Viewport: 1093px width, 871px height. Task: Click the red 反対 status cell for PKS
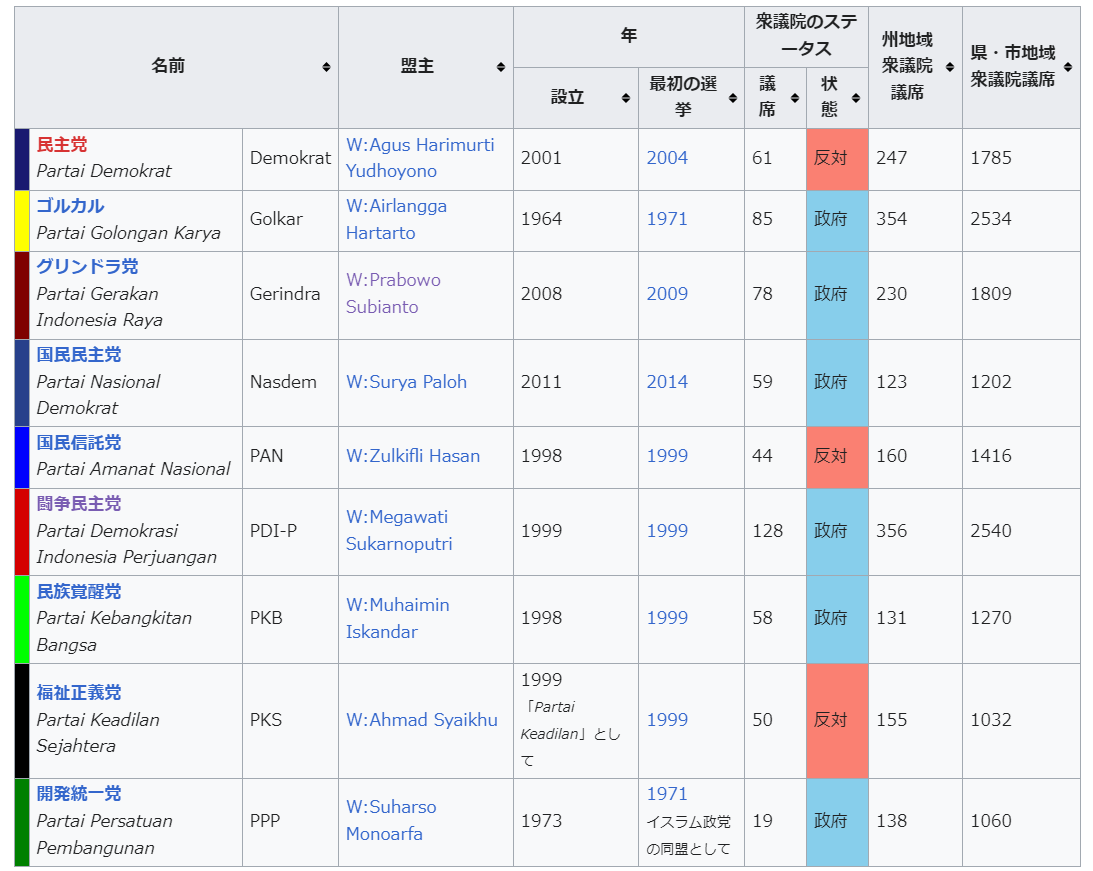pos(837,720)
